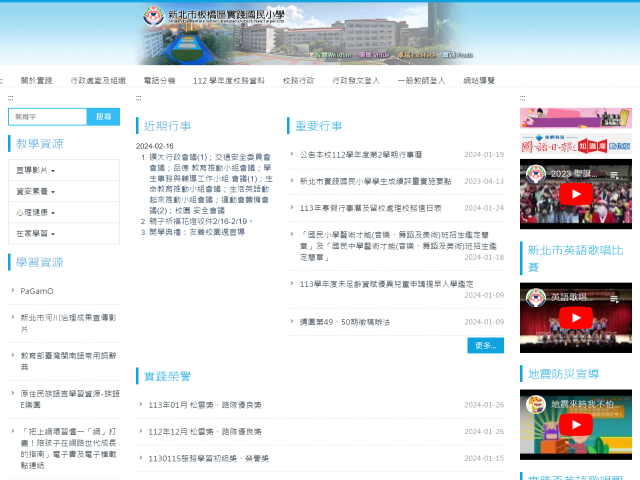
Task: Click the 搜尋 search button
Action: [103, 117]
